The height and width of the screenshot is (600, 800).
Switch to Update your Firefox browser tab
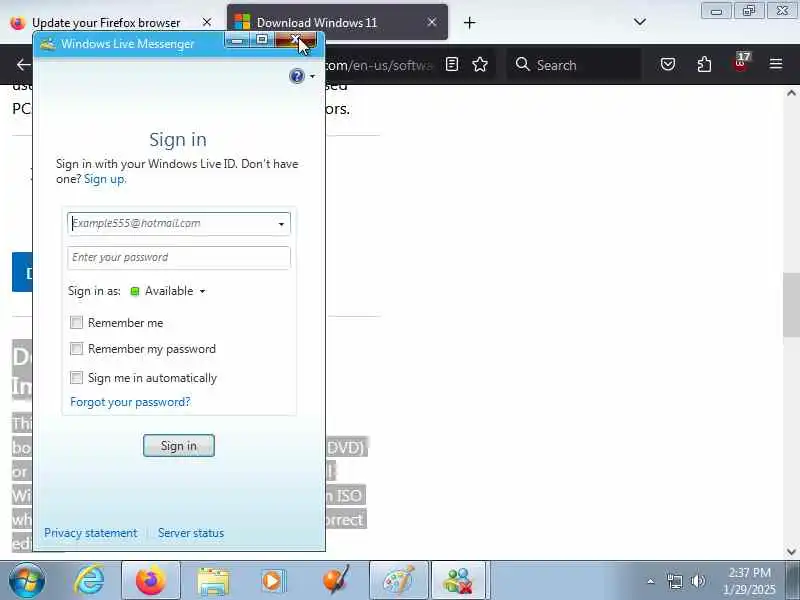pyautogui.click(x=106, y=22)
